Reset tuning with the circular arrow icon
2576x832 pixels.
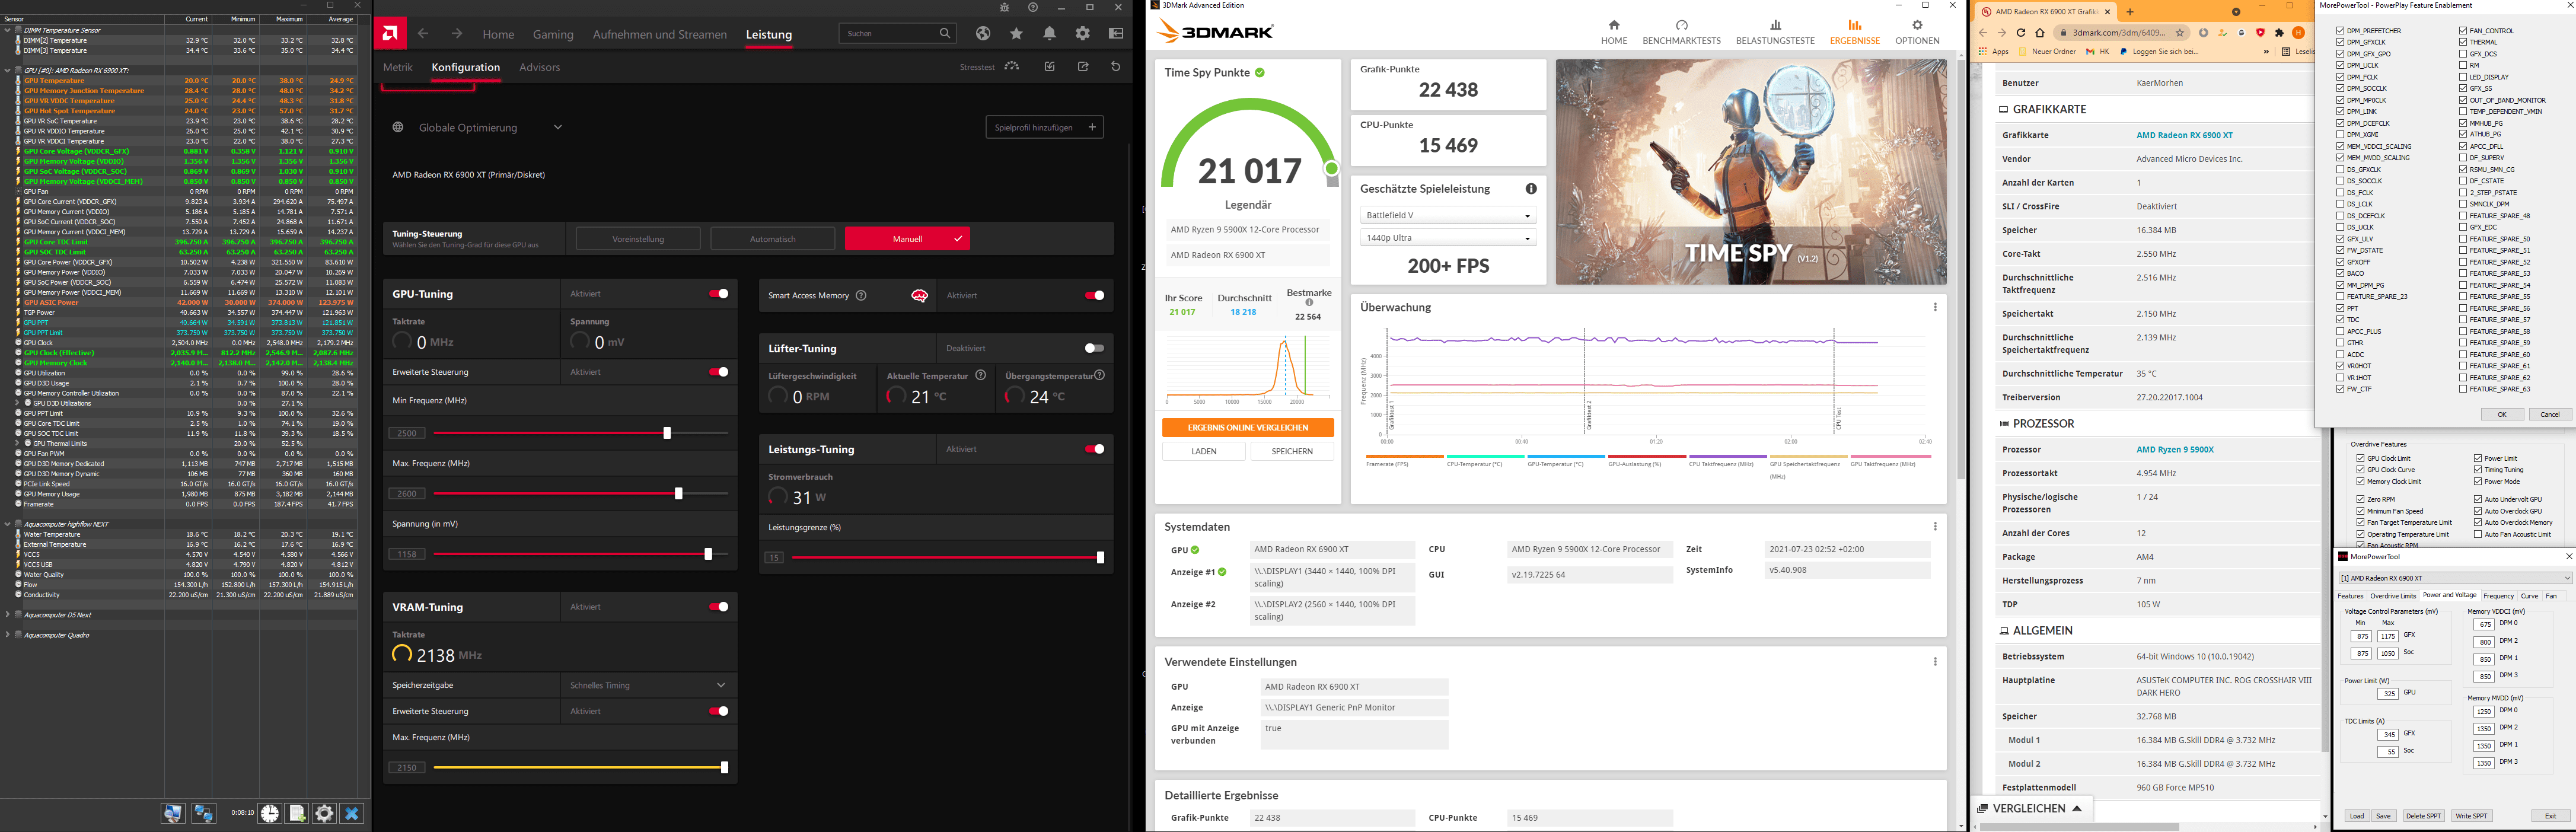click(1116, 67)
